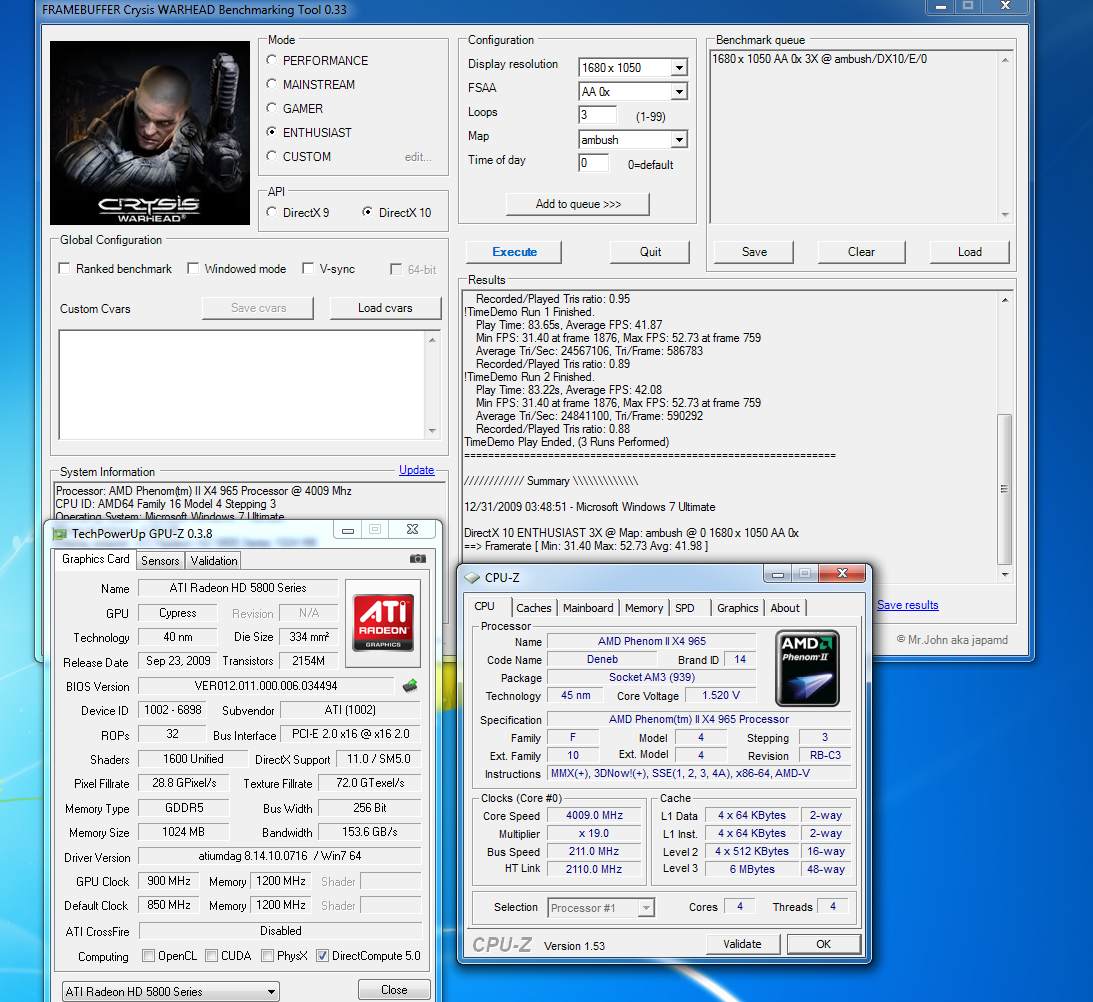Image resolution: width=1093 pixels, height=1002 pixels.
Task: Open the GPU-Z graphics card selector dropdown
Action: pos(171,991)
